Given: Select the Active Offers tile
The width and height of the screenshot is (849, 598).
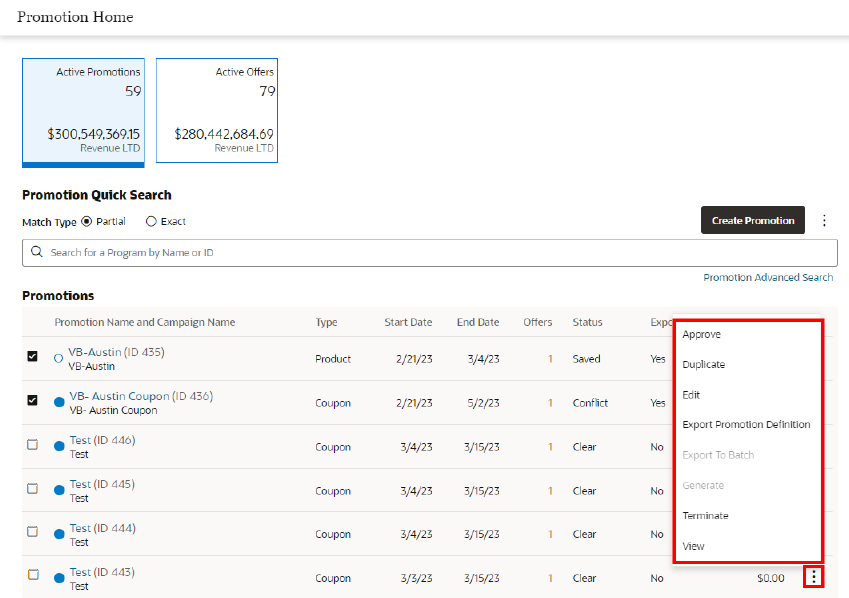Looking at the screenshot, I should tap(217, 110).
